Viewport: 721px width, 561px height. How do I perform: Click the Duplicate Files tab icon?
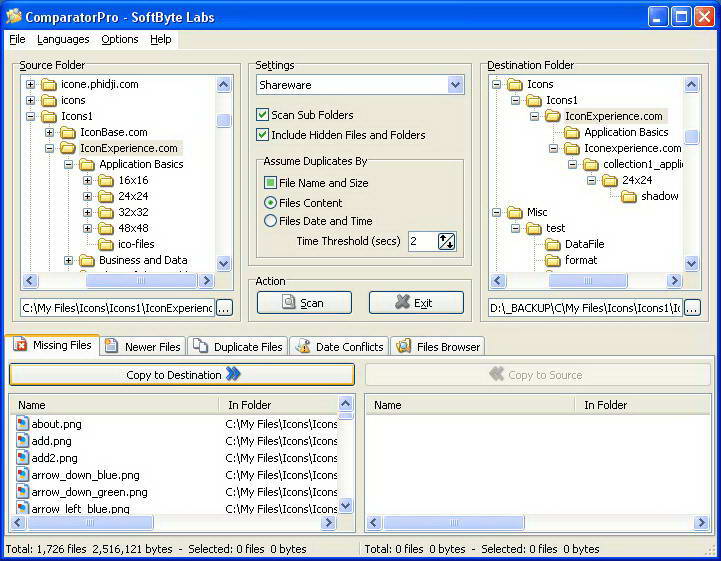(200, 346)
